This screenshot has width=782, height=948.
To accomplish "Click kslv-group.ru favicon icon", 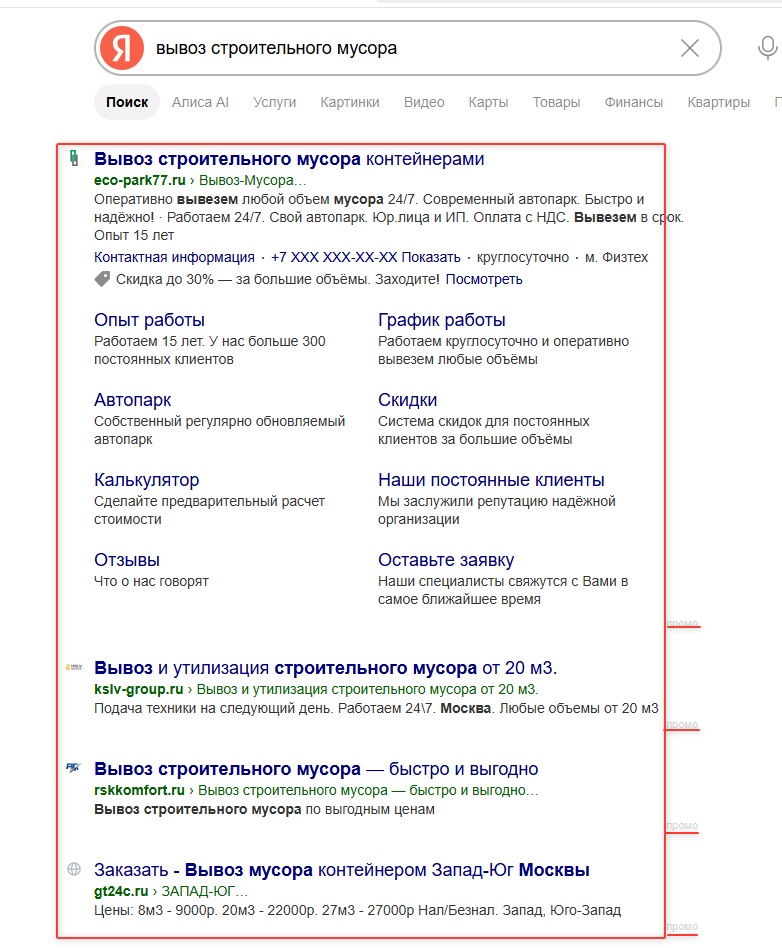I will click(74, 667).
